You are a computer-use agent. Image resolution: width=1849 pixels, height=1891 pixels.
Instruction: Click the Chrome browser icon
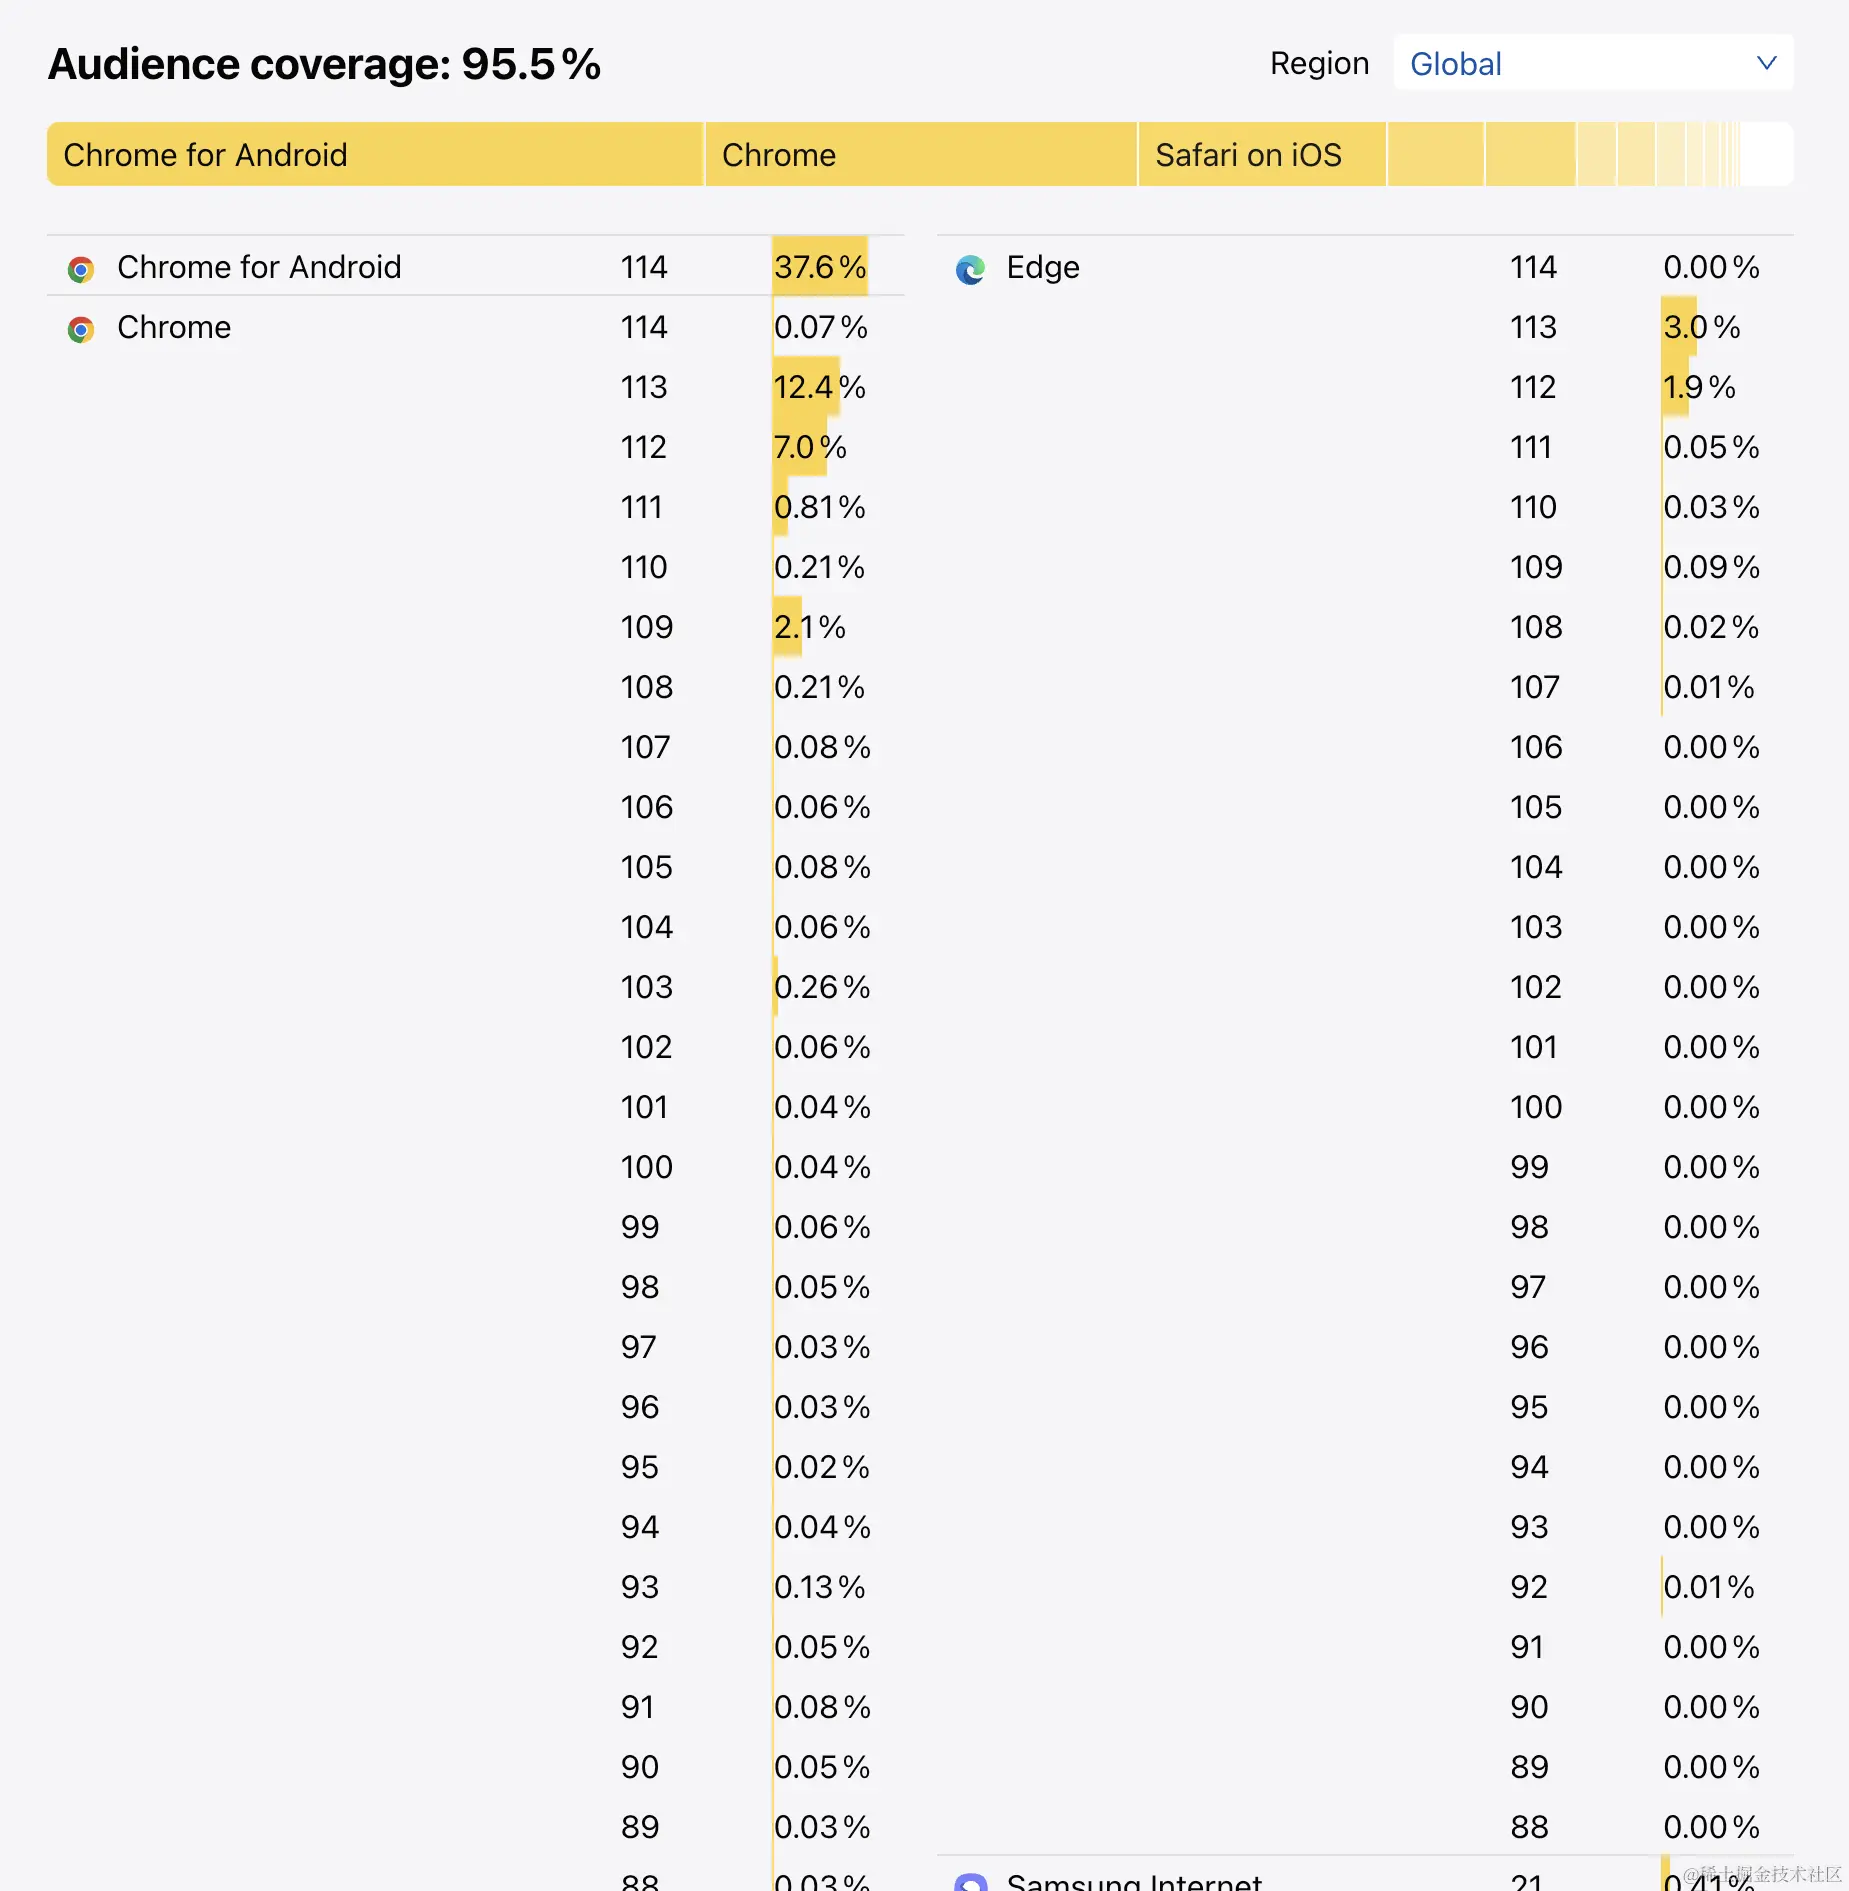pyautogui.click(x=81, y=329)
